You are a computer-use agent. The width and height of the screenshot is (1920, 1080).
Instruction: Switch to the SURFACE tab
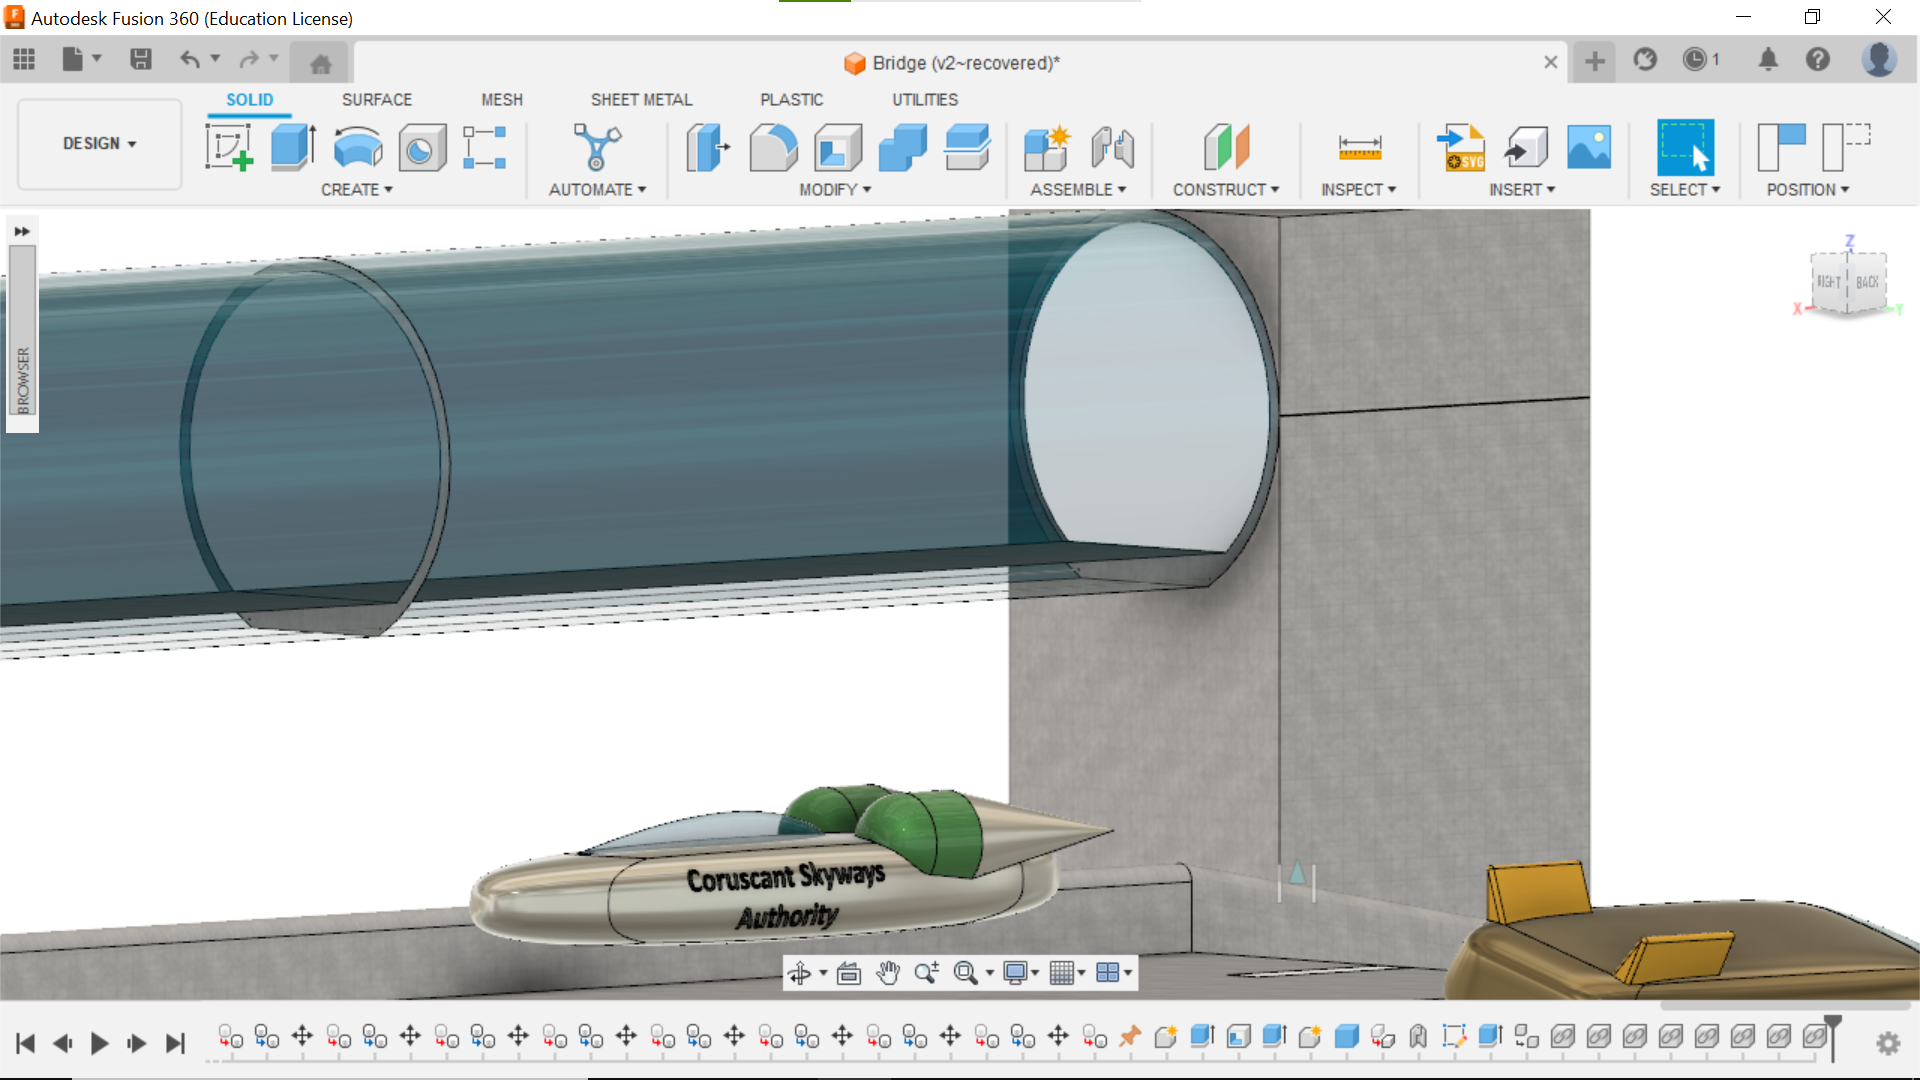click(376, 99)
